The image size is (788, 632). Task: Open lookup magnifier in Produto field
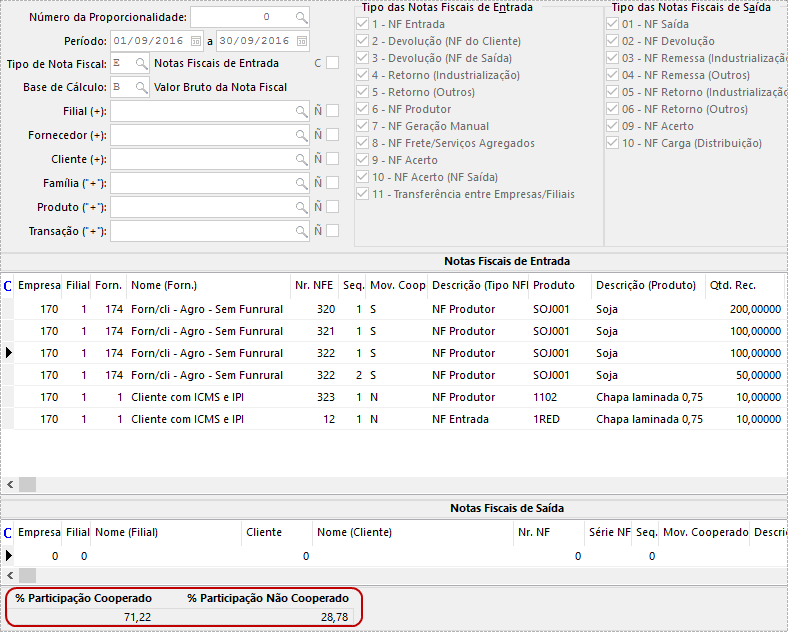pos(301,207)
